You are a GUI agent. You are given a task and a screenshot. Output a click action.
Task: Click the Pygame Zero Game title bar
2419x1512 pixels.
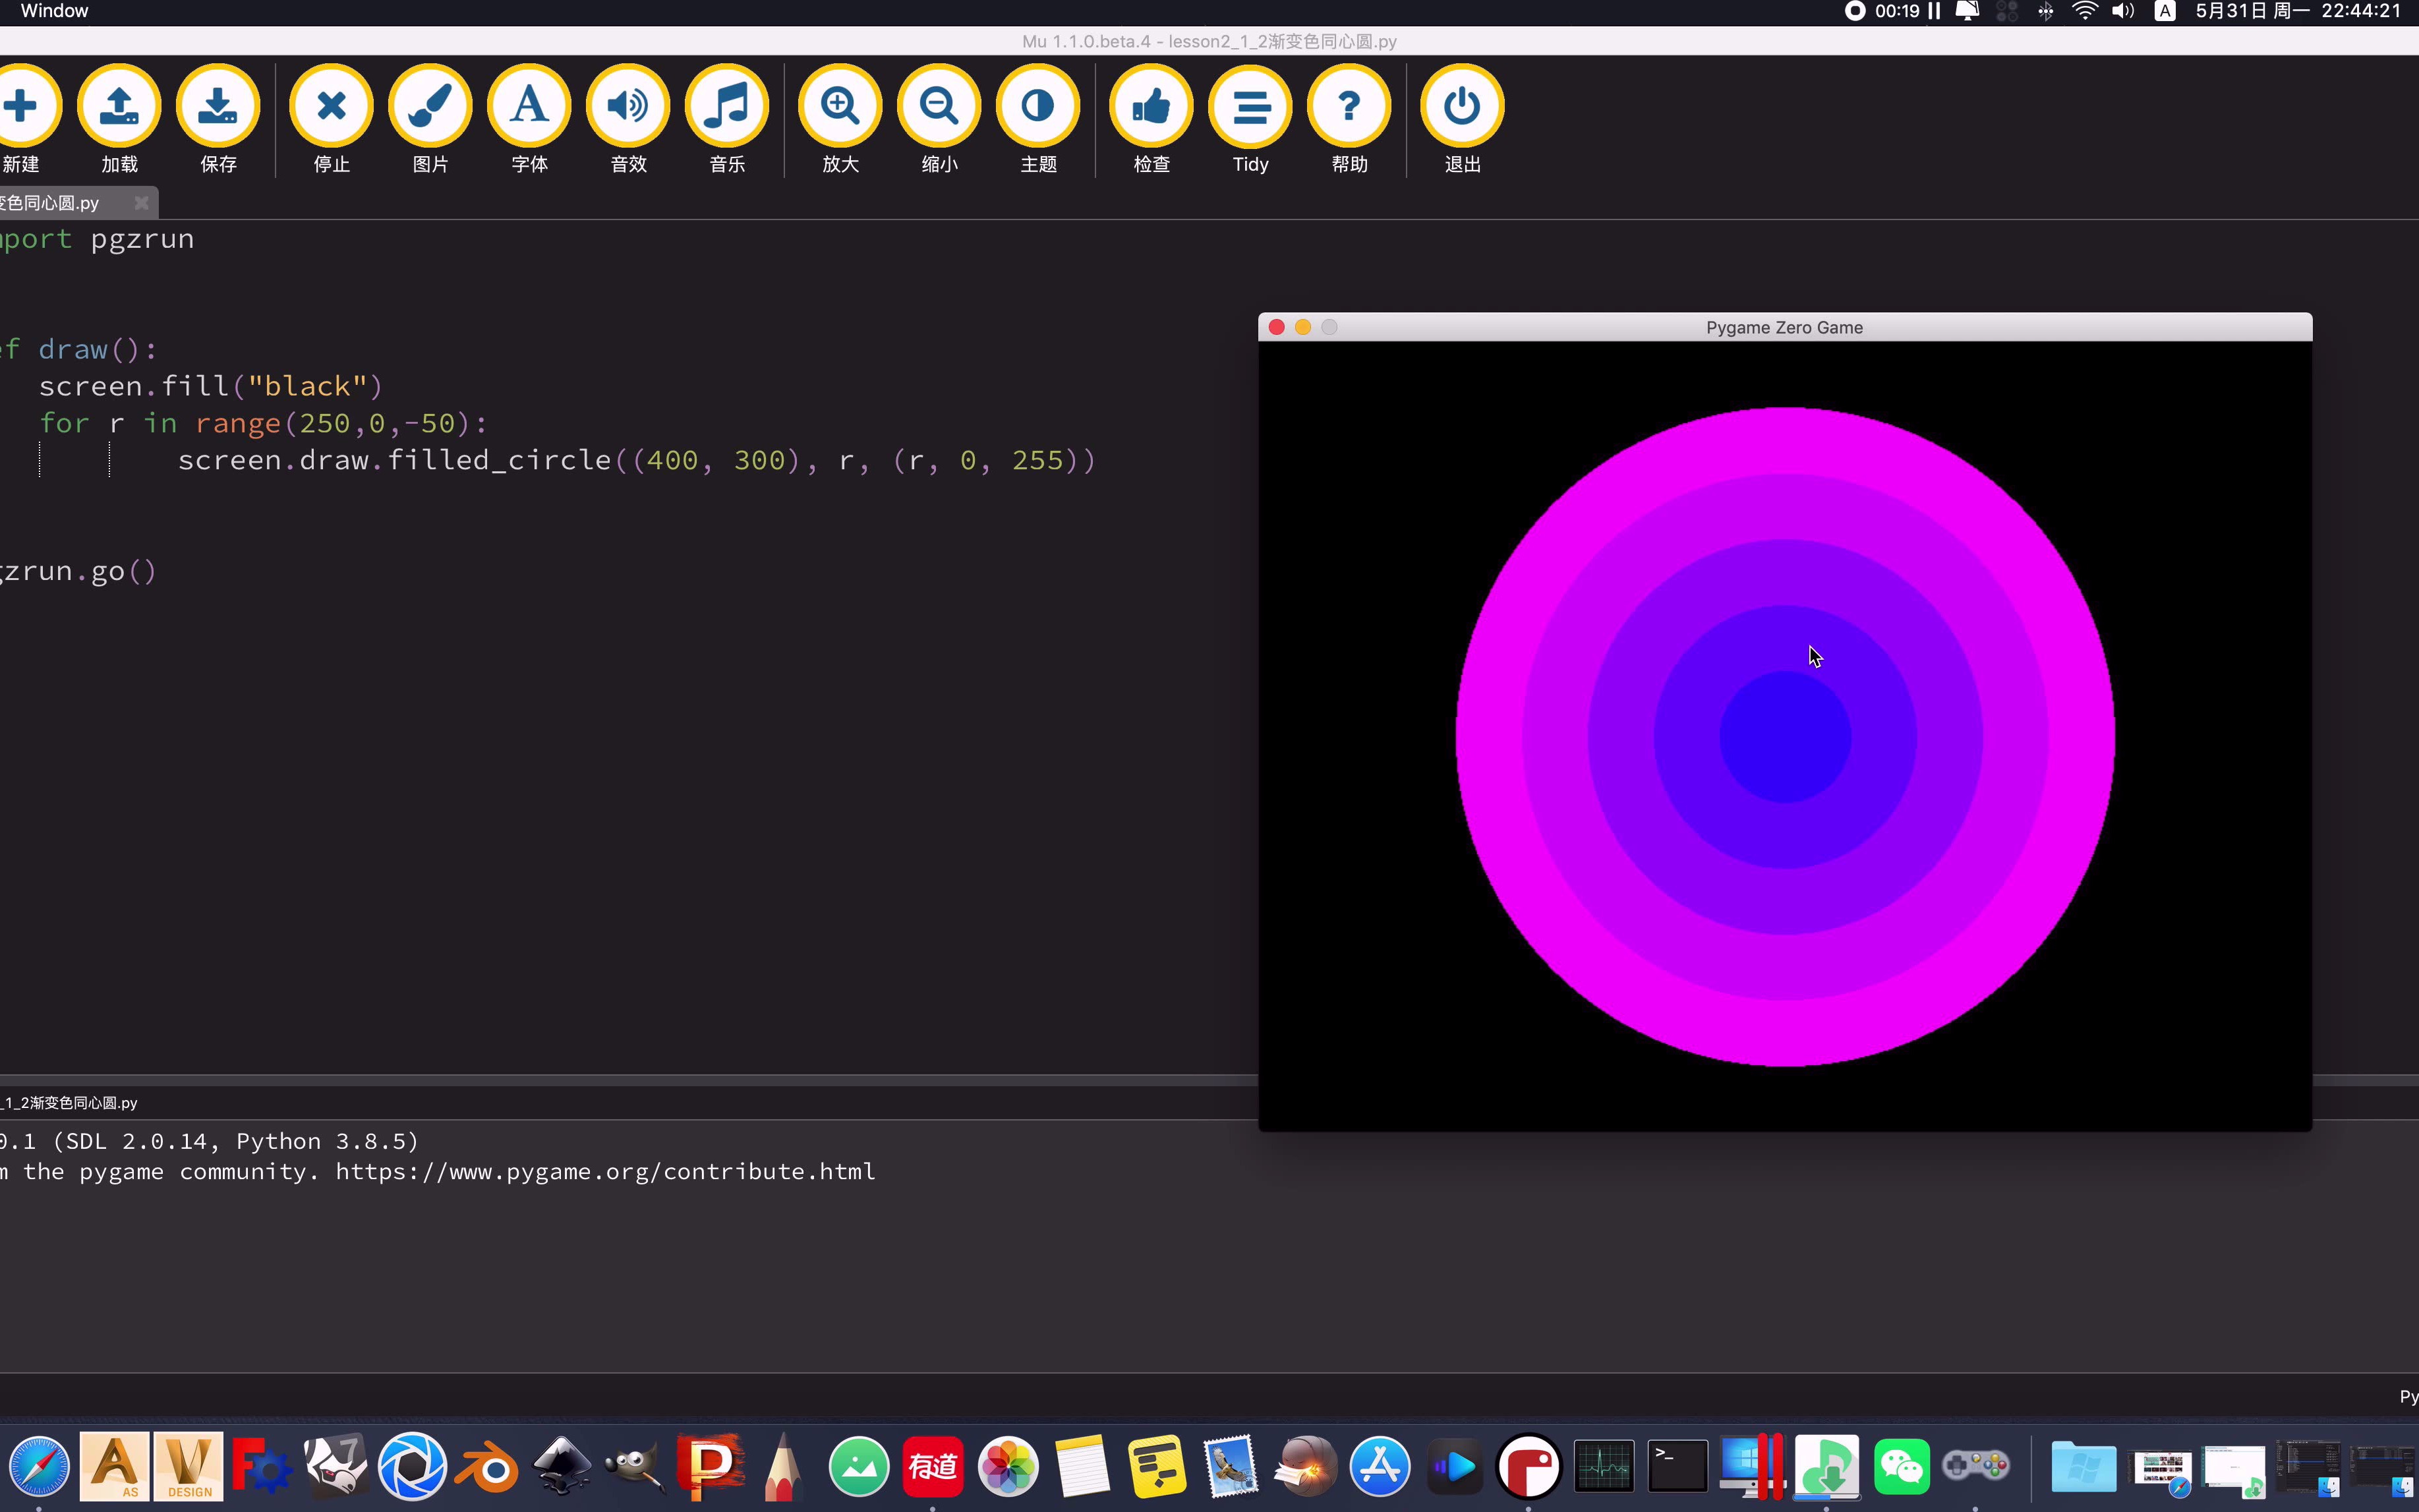point(1784,327)
